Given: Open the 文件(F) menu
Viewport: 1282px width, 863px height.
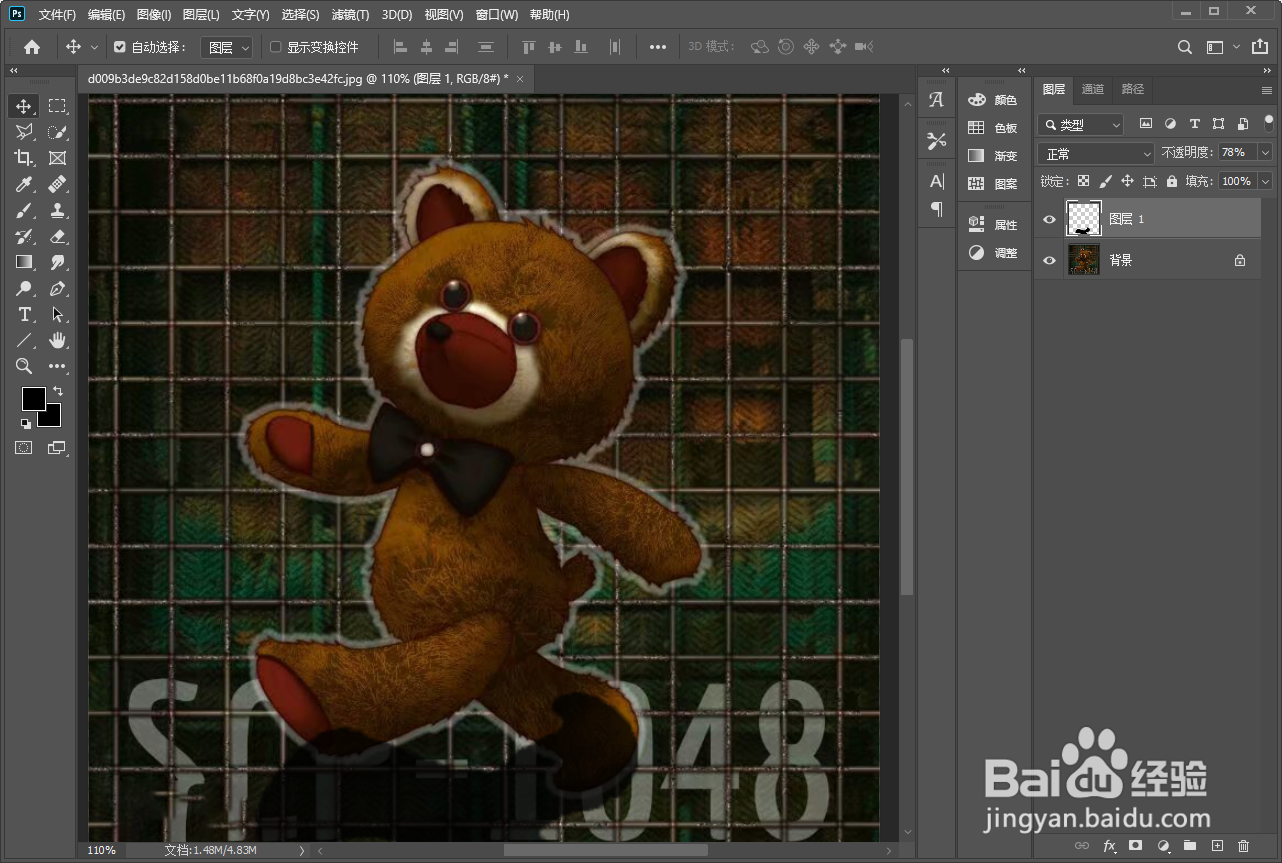Looking at the screenshot, I should (x=57, y=15).
